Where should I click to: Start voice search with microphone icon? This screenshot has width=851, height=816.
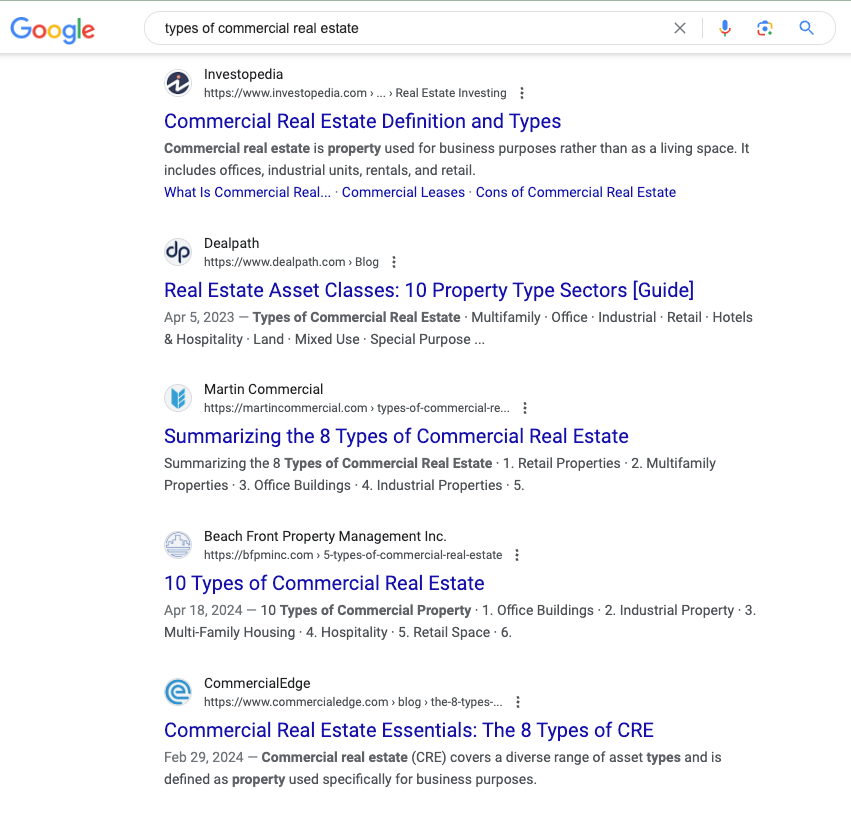tap(725, 28)
